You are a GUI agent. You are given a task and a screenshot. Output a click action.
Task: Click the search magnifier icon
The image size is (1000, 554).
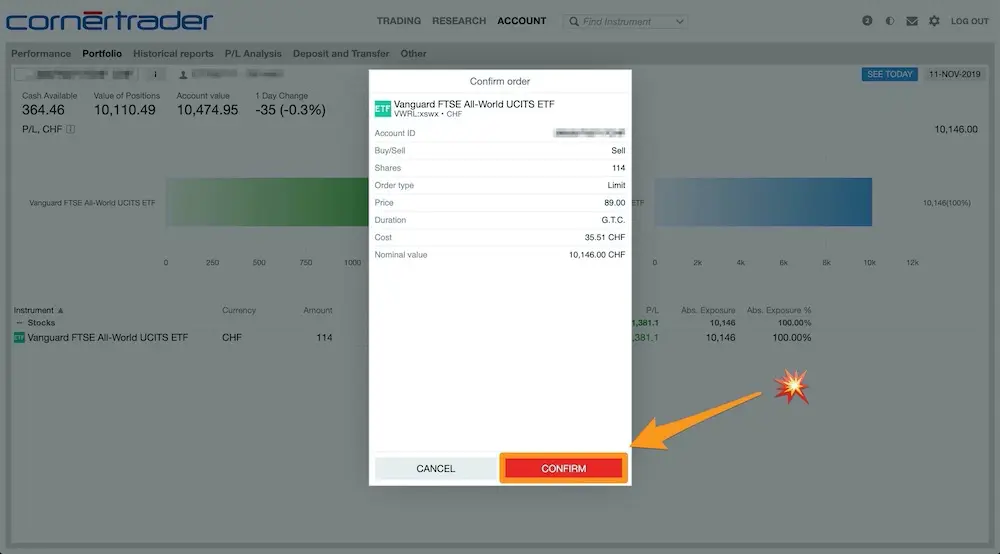tap(574, 22)
